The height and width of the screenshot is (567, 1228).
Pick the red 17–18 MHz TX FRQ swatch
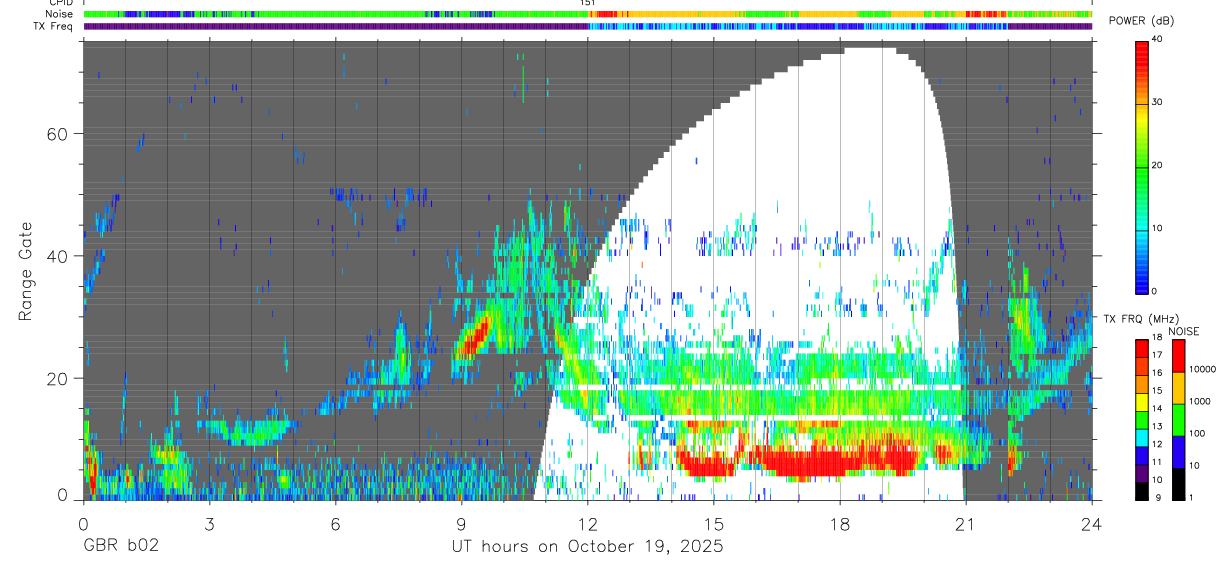[x=1142, y=348]
